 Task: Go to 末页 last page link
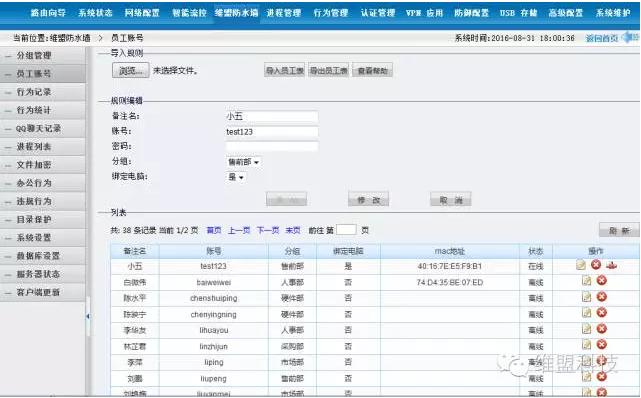click(293, 230)
